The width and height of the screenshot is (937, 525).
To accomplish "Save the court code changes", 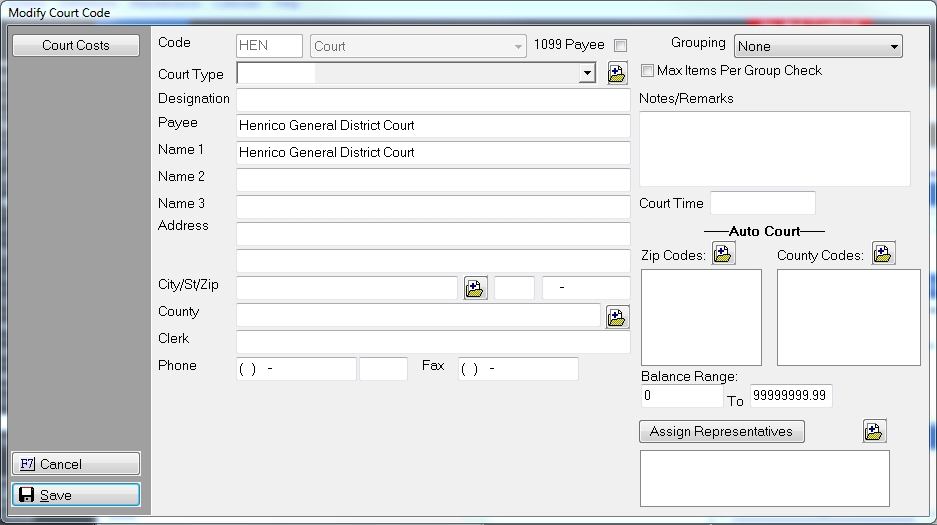I will [x=76, y=495].
